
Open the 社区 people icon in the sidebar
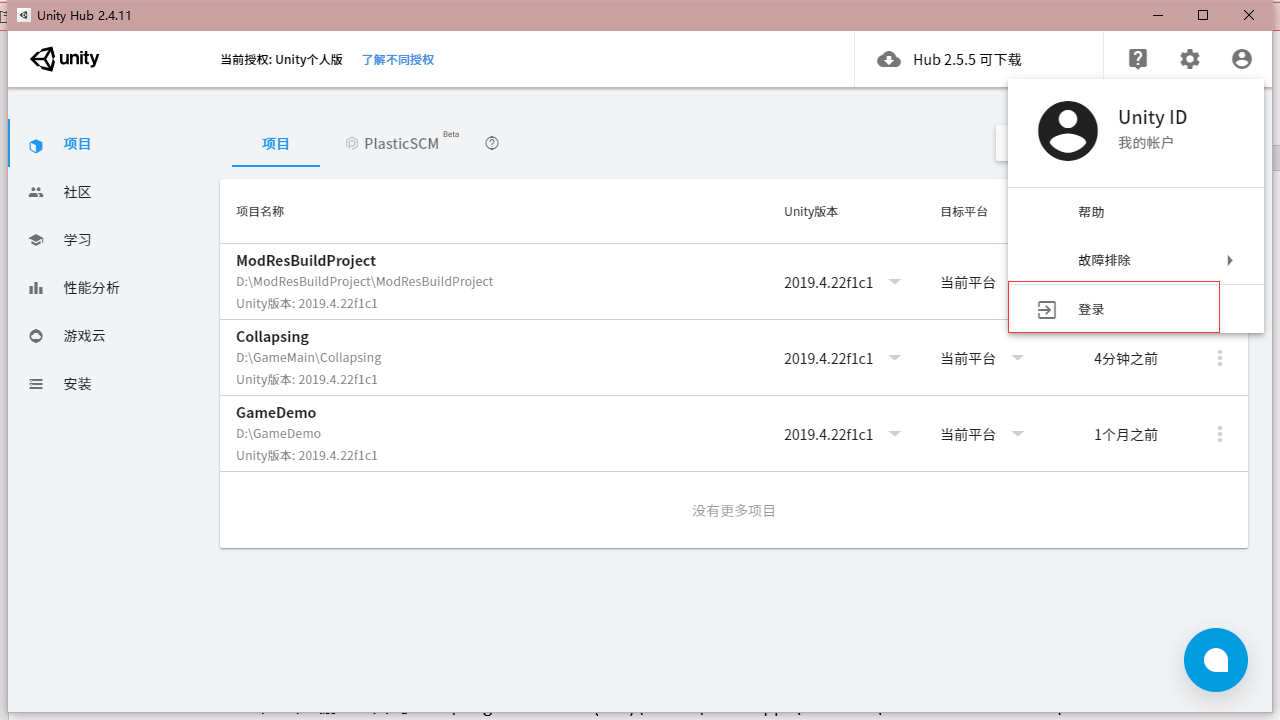pyautogui.click(x=36, y=192)
